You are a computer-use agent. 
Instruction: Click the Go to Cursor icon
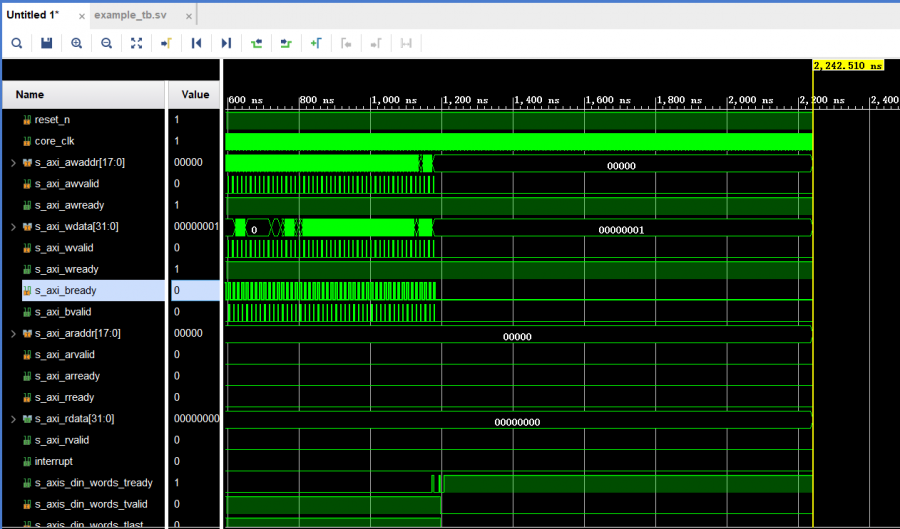coord(166,43)
